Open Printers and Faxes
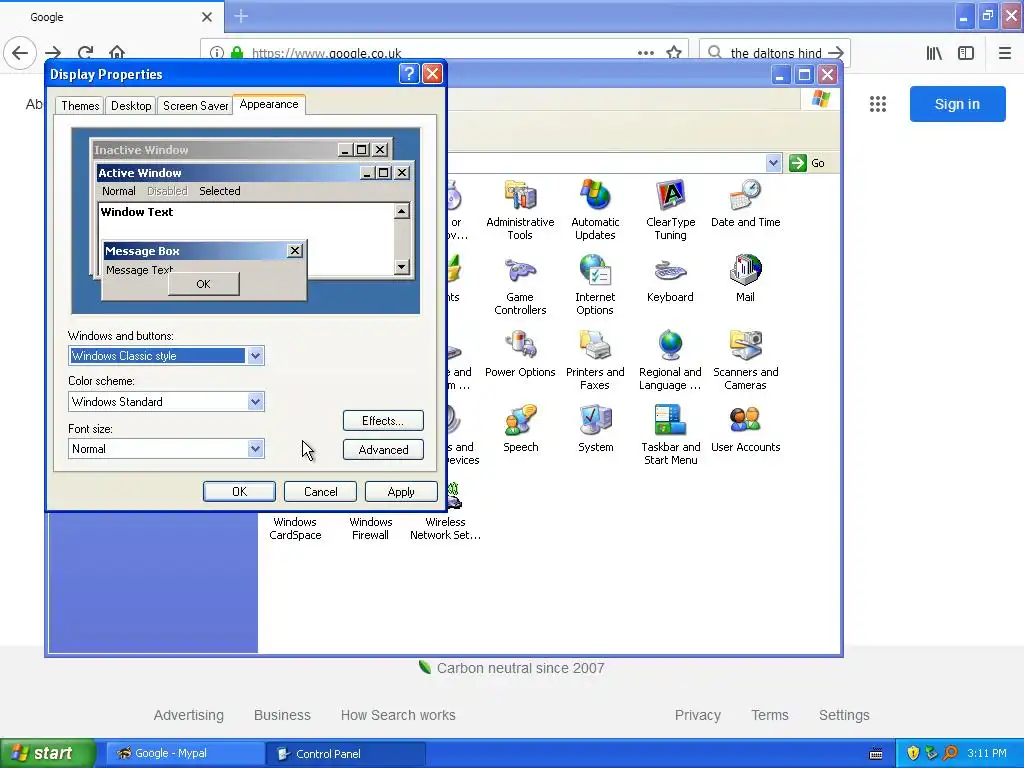Screen dimensions: 1024x768 click(x=595, y=360)
